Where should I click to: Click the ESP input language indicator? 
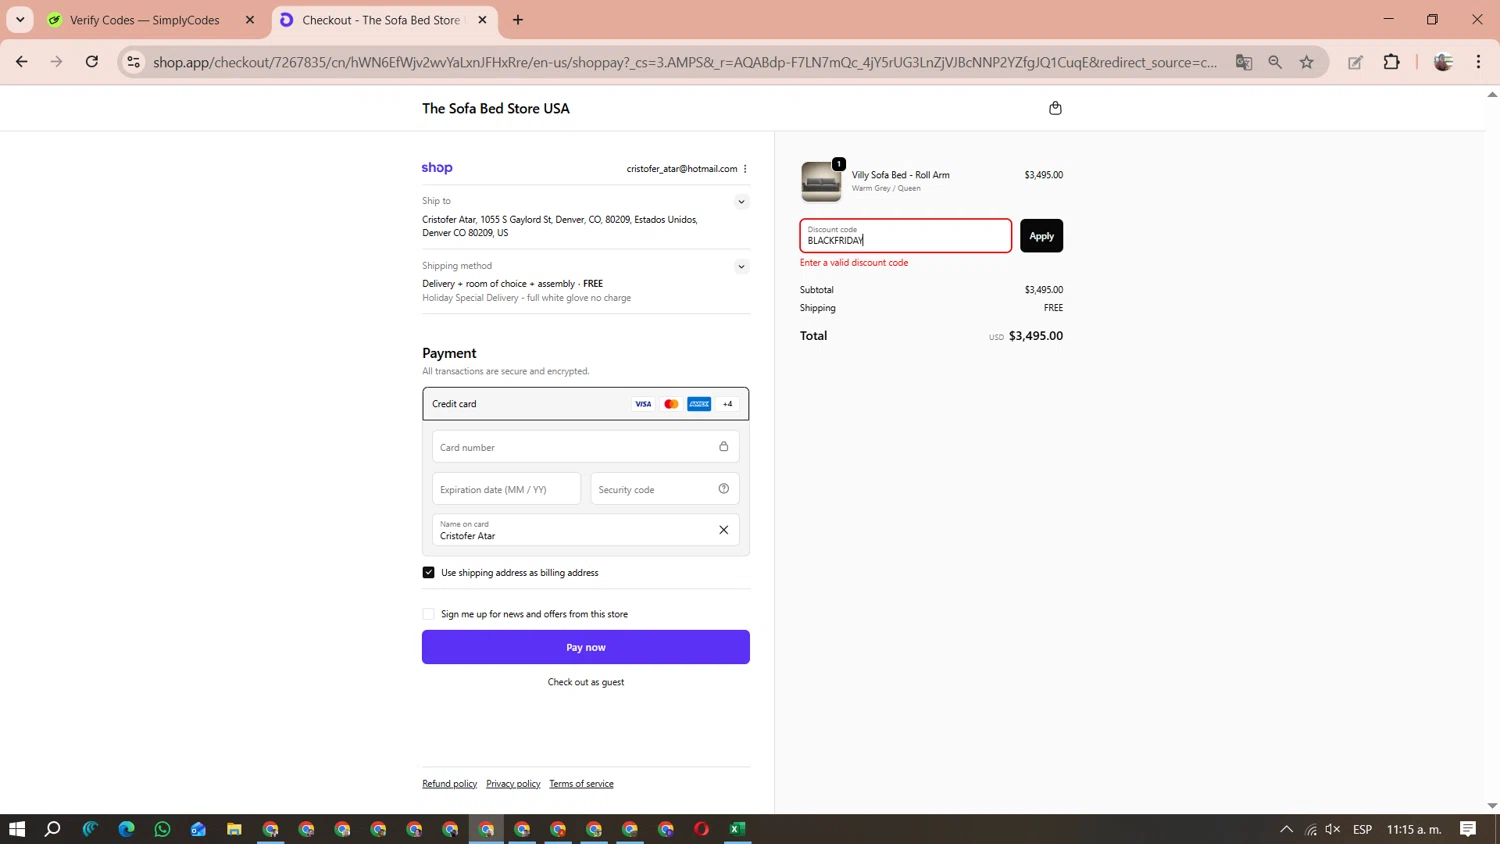[1362, 829]
